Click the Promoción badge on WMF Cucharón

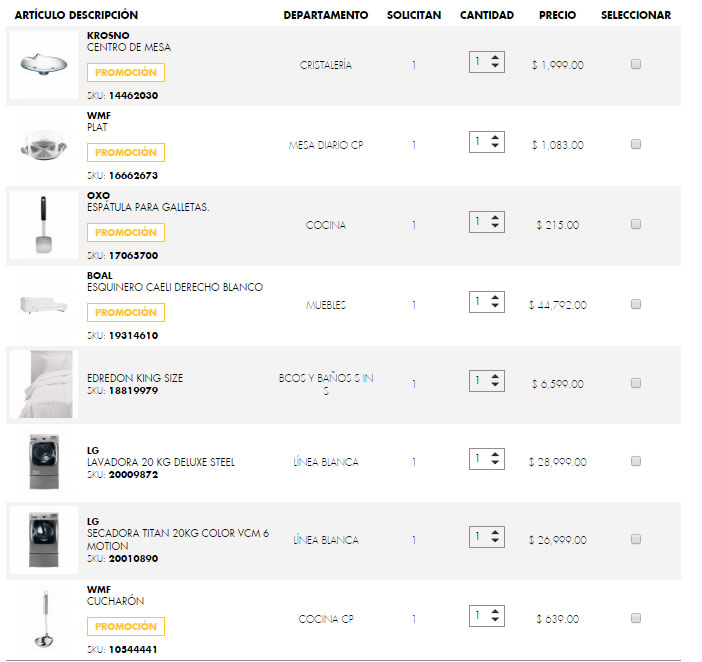pyautogui.click(x=126, y=627)
